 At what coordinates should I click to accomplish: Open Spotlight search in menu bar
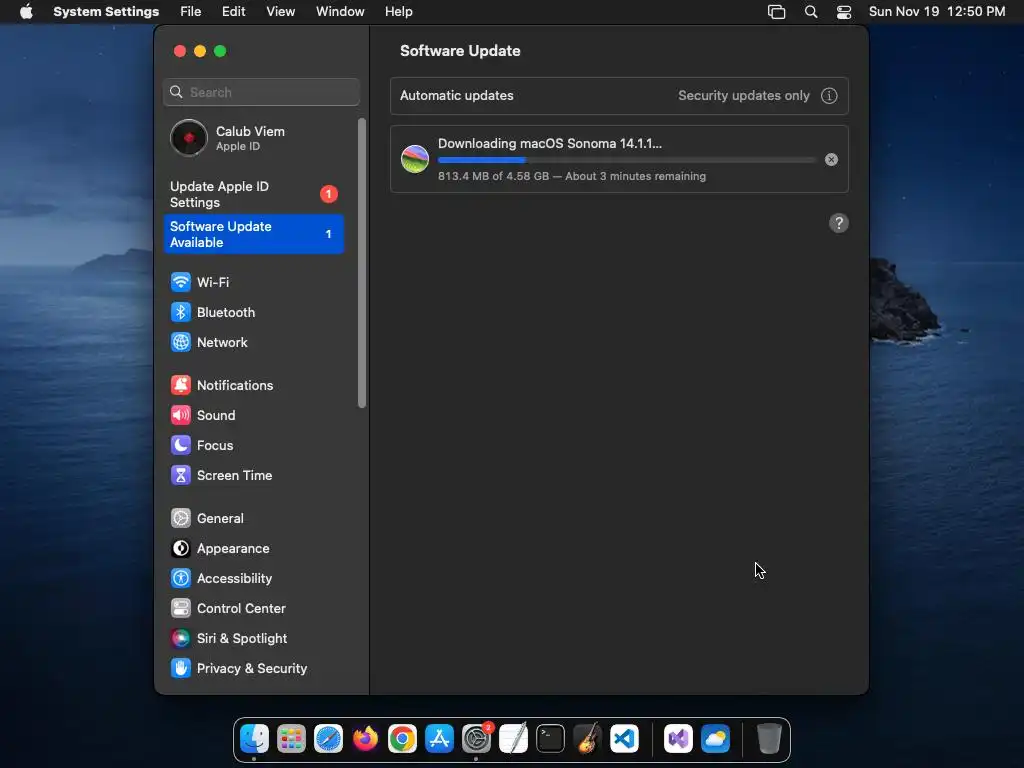[810, 12]
